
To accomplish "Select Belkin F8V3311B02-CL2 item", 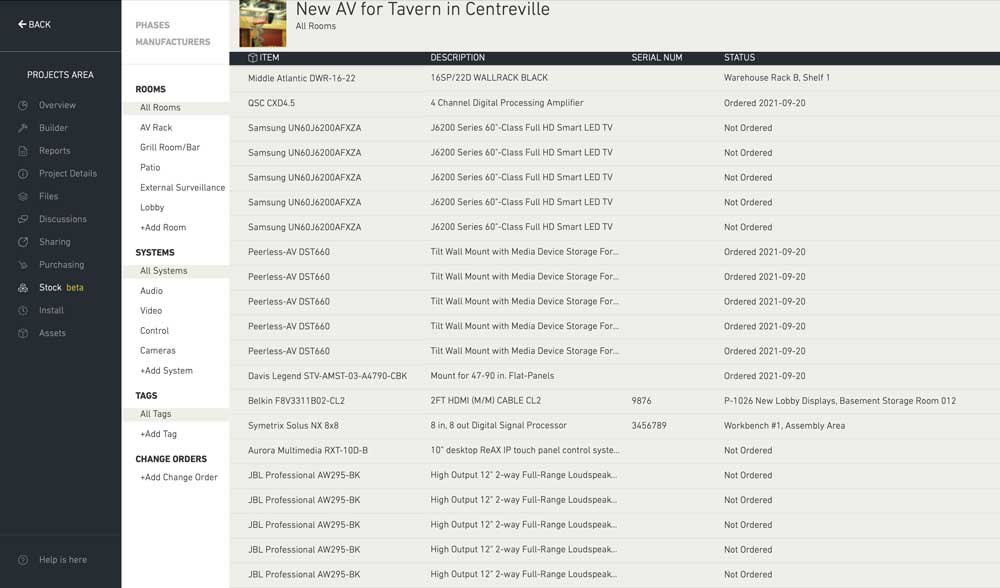I will [297, 401].
